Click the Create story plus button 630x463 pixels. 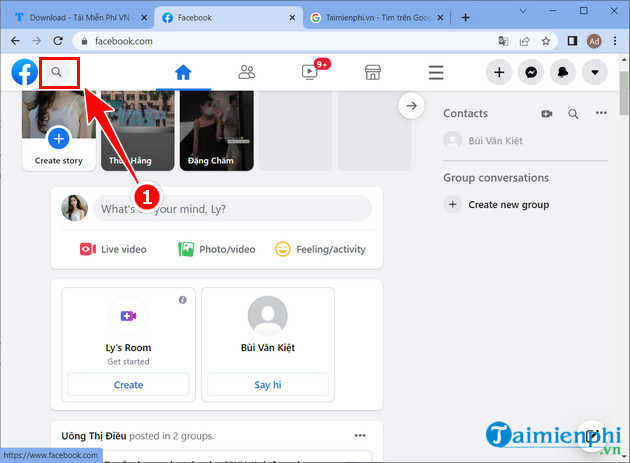coord(59,139)
